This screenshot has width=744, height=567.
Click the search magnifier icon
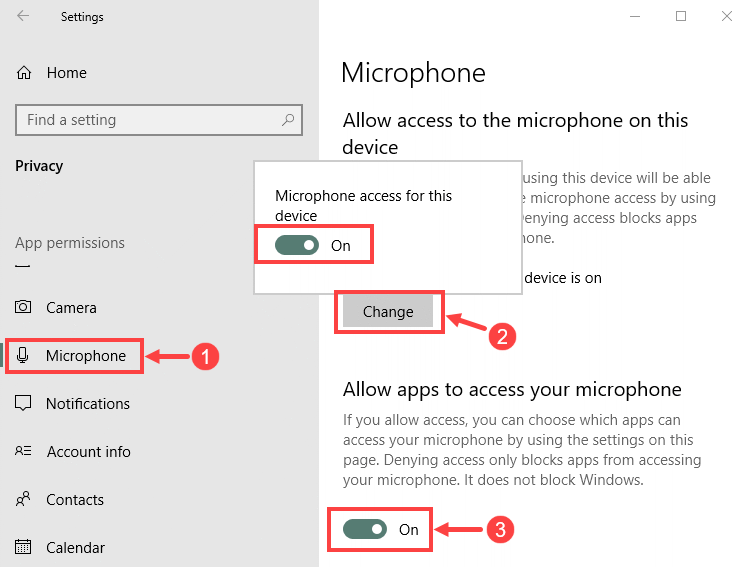[x=288, y=120]
